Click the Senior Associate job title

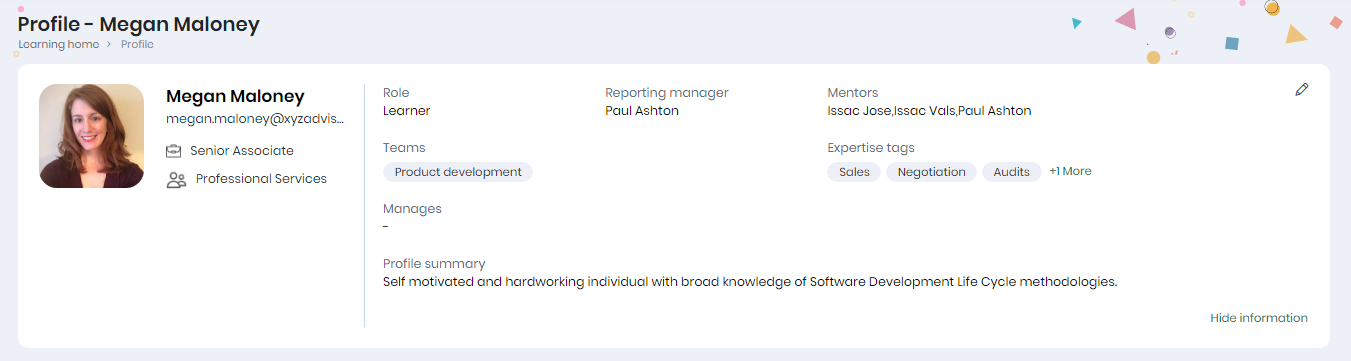(242, 151)
